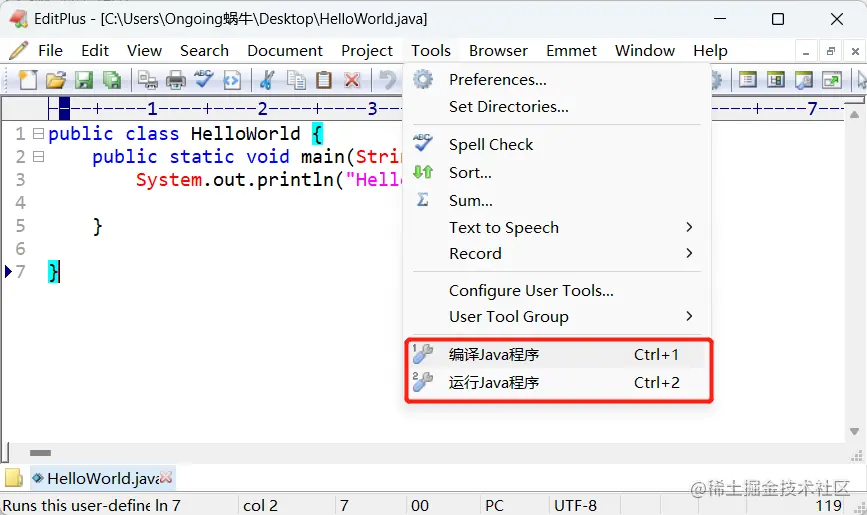Click the Print Preview toolbar icon

point(148,80)
